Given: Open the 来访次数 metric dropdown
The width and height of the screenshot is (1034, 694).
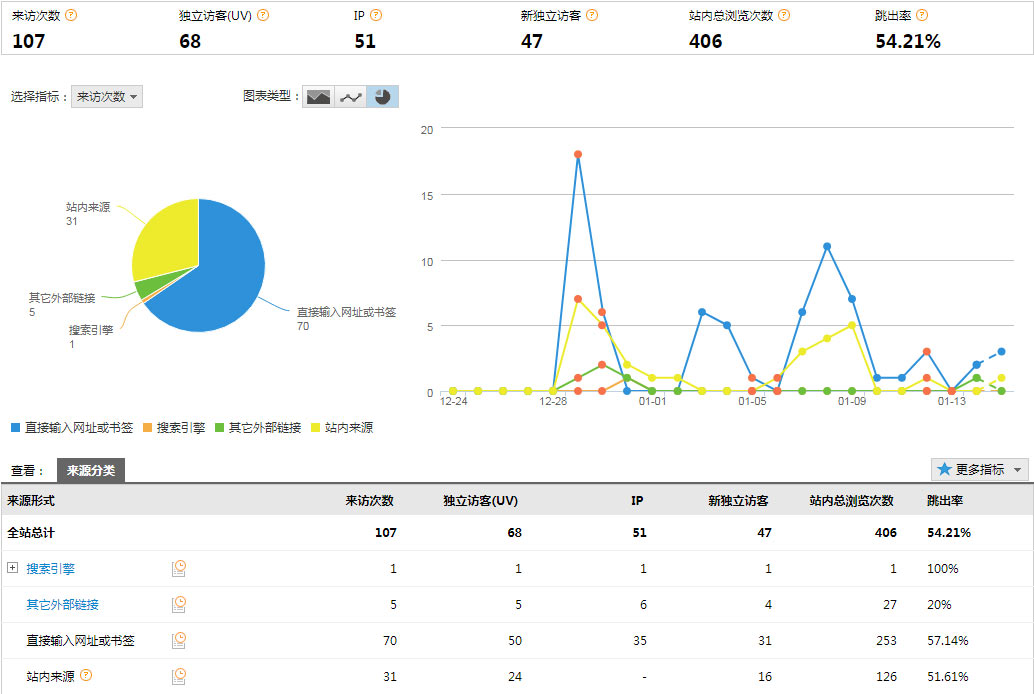Looking at the screenshot, I should 108,97.
